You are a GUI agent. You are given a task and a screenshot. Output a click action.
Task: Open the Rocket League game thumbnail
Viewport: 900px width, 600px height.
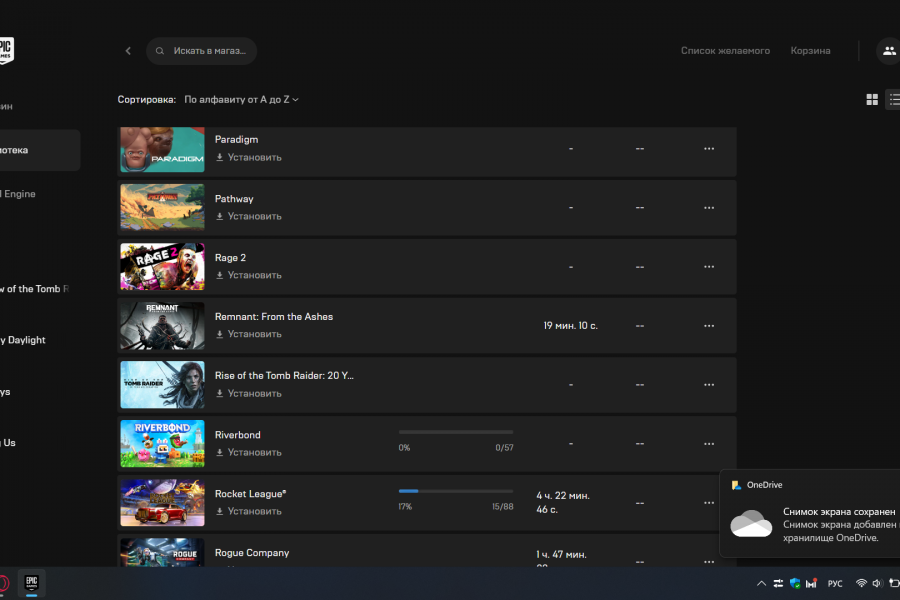[x=162, y=503]
